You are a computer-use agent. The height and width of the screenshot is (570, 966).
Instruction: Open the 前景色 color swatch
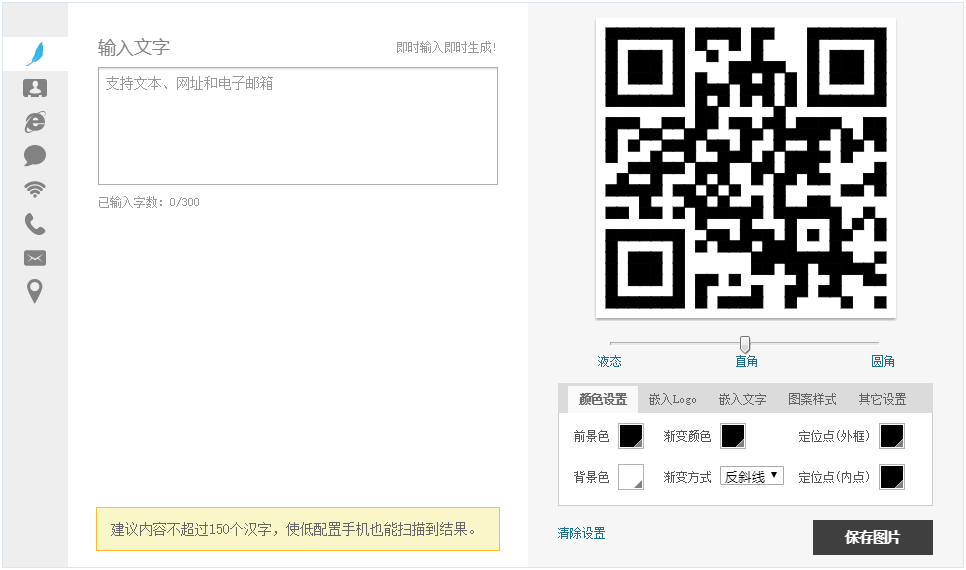[631, 436]
